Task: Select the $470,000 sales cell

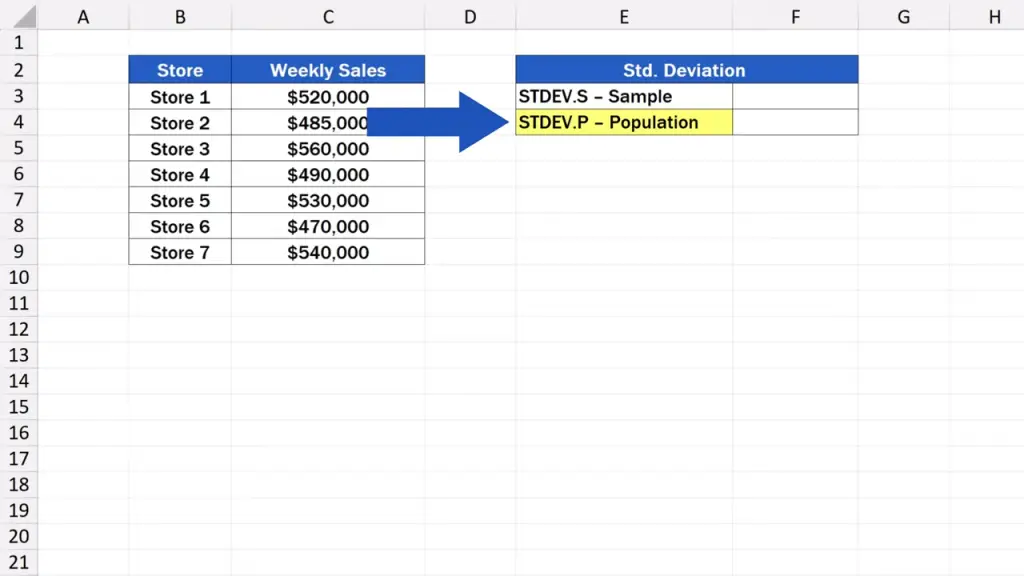Action: pyautogui.click(x=328, y=227)
